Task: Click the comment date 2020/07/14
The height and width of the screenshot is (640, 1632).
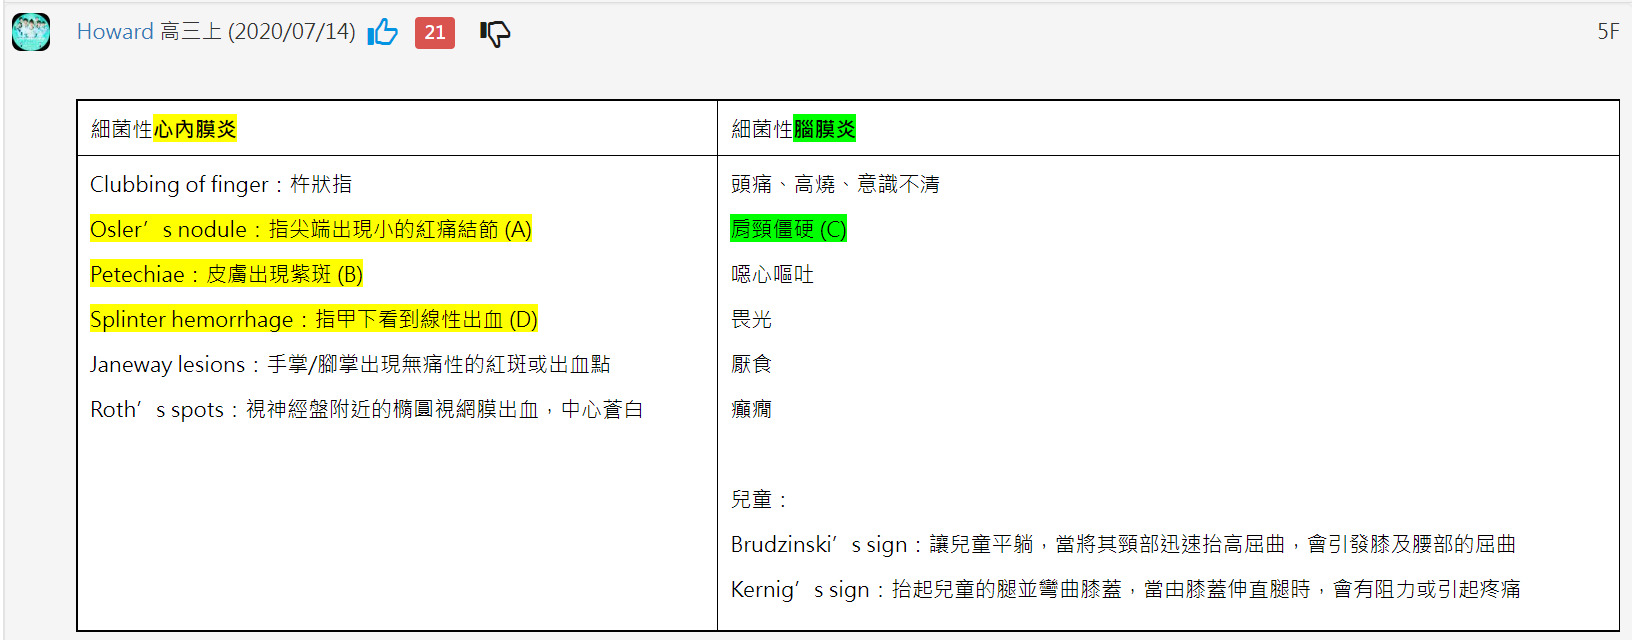Action: click(292, 32)
